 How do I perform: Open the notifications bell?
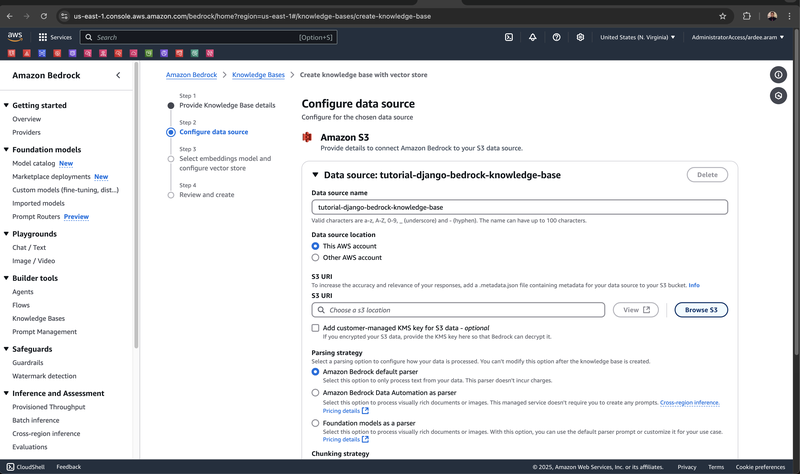click(x=533, y=37)
